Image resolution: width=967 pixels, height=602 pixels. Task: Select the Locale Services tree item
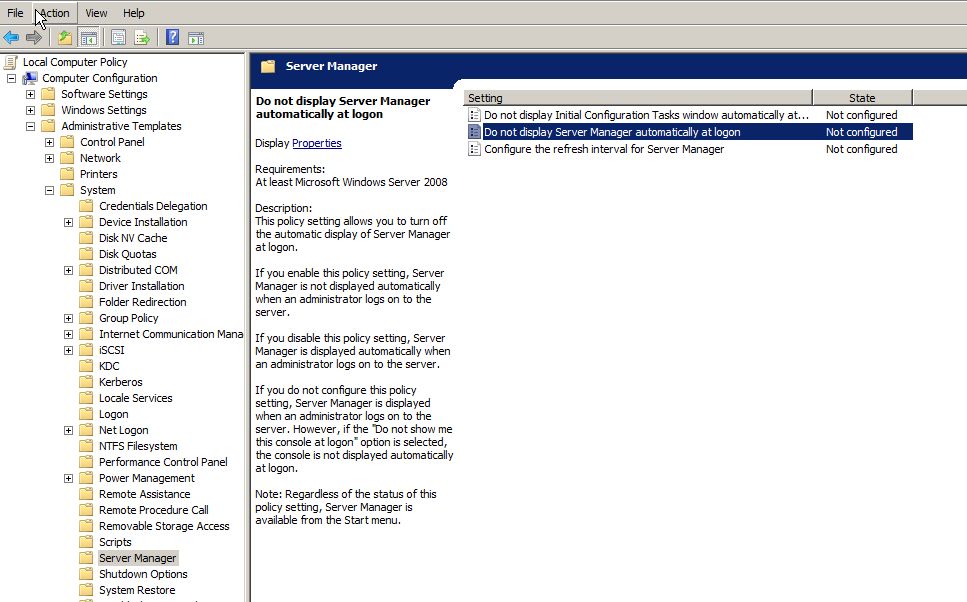[136, 398]
